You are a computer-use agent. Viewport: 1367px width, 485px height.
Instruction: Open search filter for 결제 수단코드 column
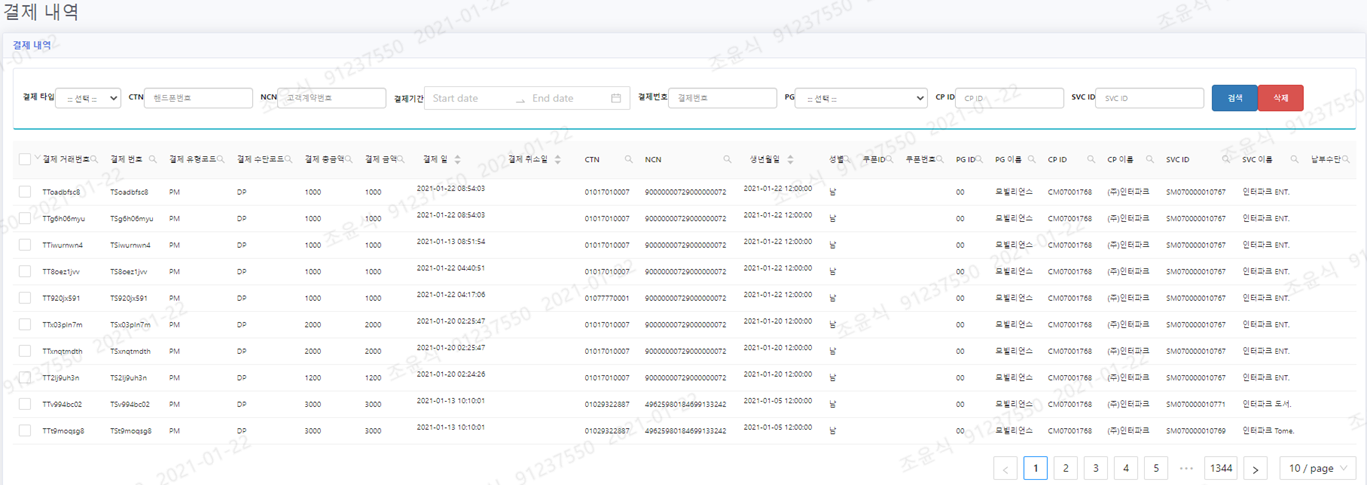pos(289,159)
